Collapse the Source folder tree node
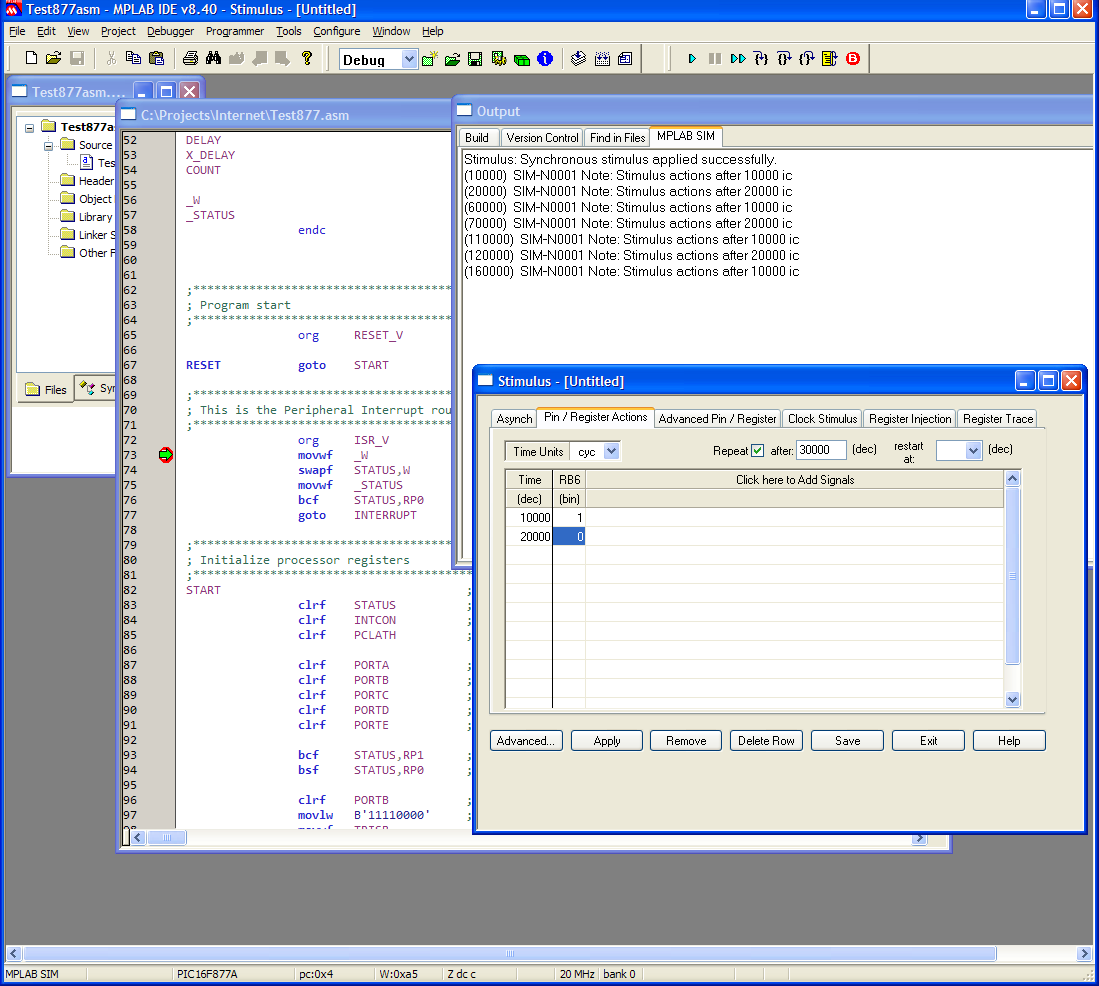The image size is (1099, 986). pos(48,146)
